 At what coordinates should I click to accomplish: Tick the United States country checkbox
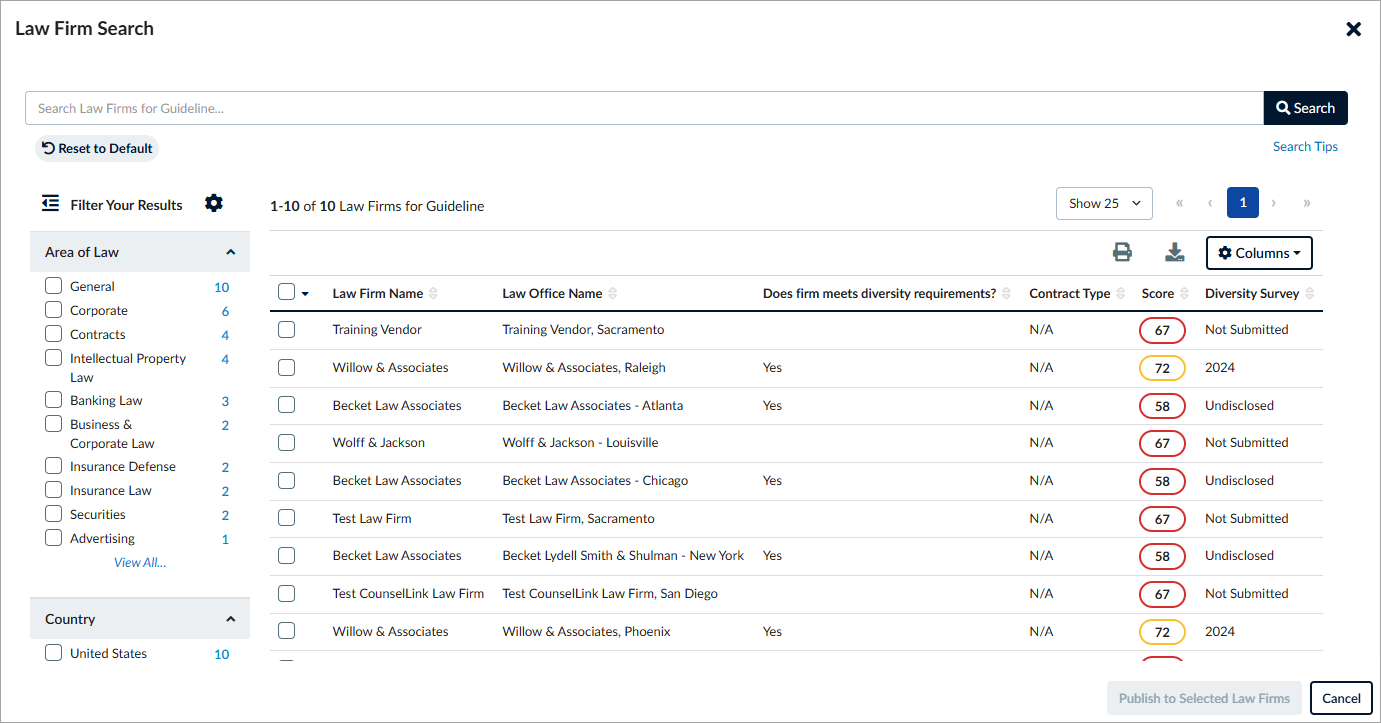pos(54,653)
